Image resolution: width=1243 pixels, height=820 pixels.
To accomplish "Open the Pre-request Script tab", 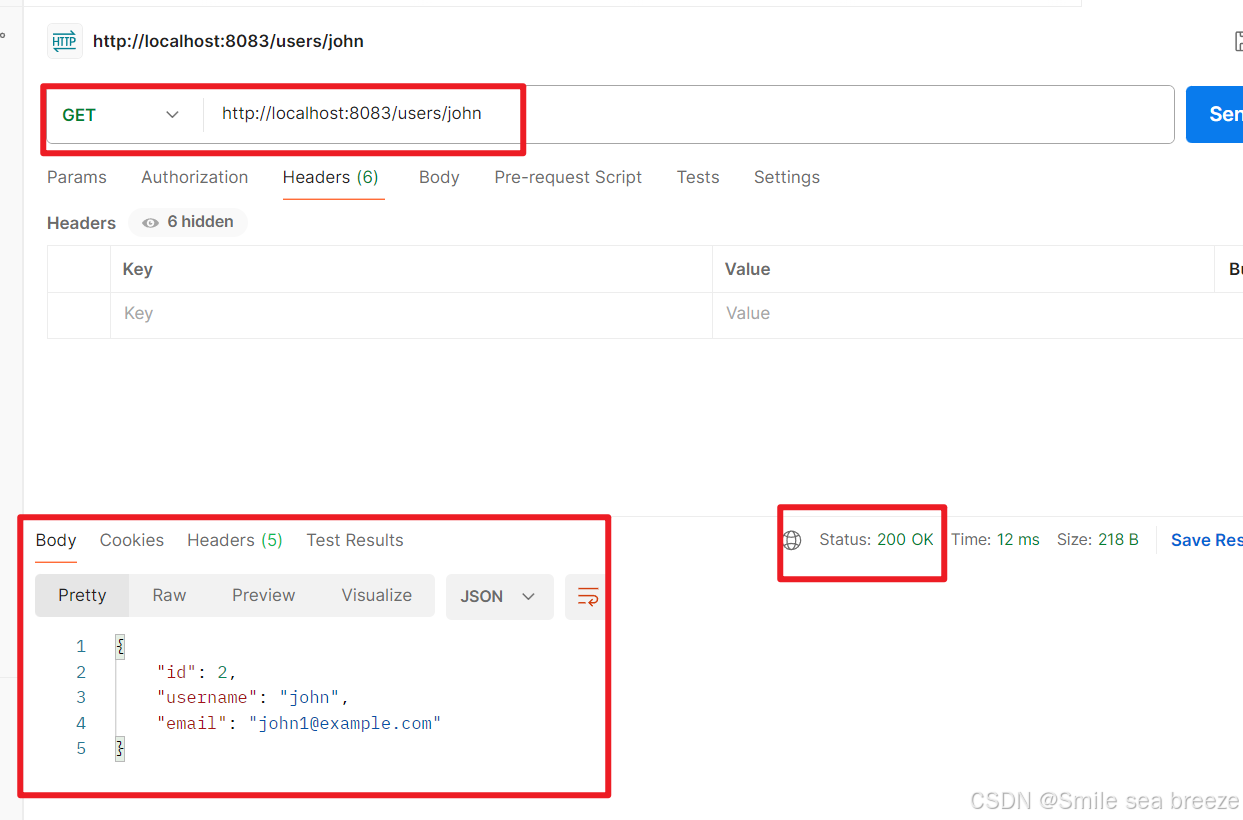I will [568, 177].
